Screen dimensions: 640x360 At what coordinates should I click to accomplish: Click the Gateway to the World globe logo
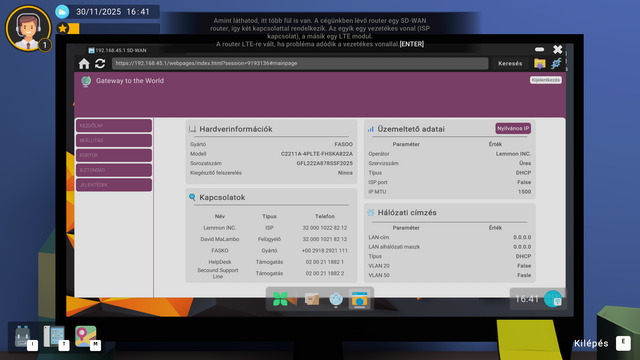(x=86, y=81)
